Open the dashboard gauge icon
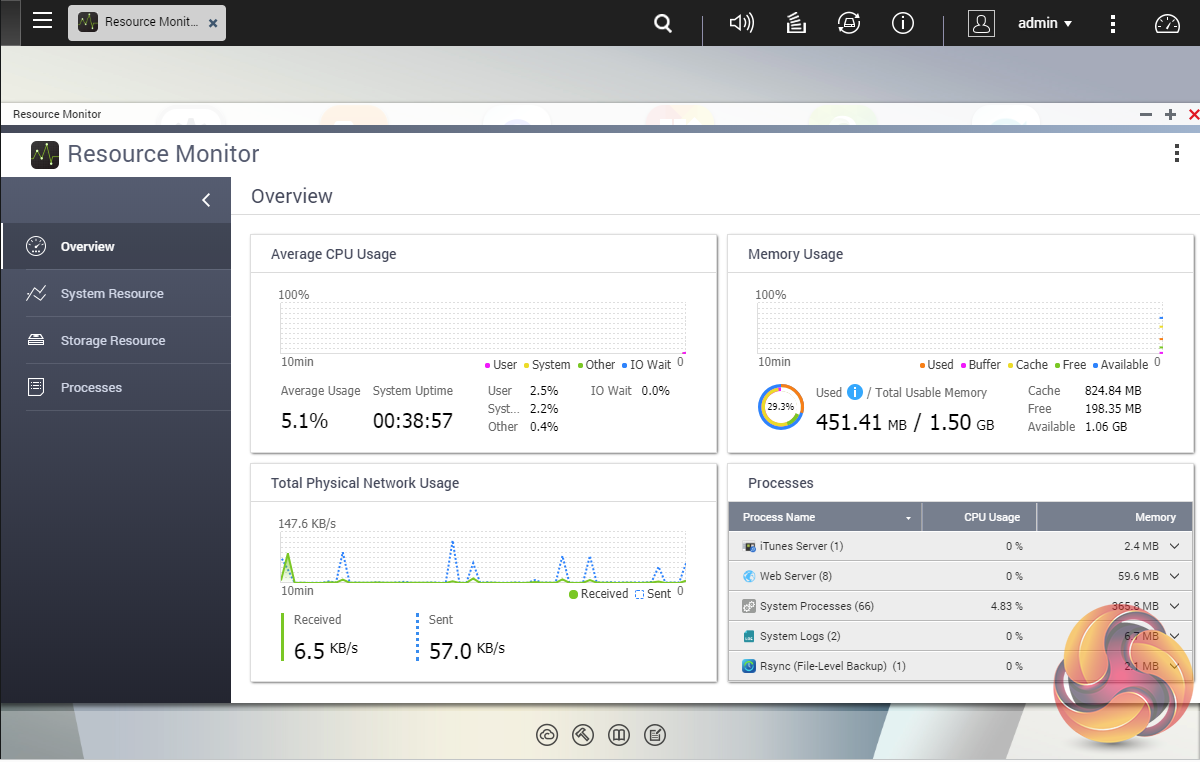1200x762 pixels. (1167, 23)
